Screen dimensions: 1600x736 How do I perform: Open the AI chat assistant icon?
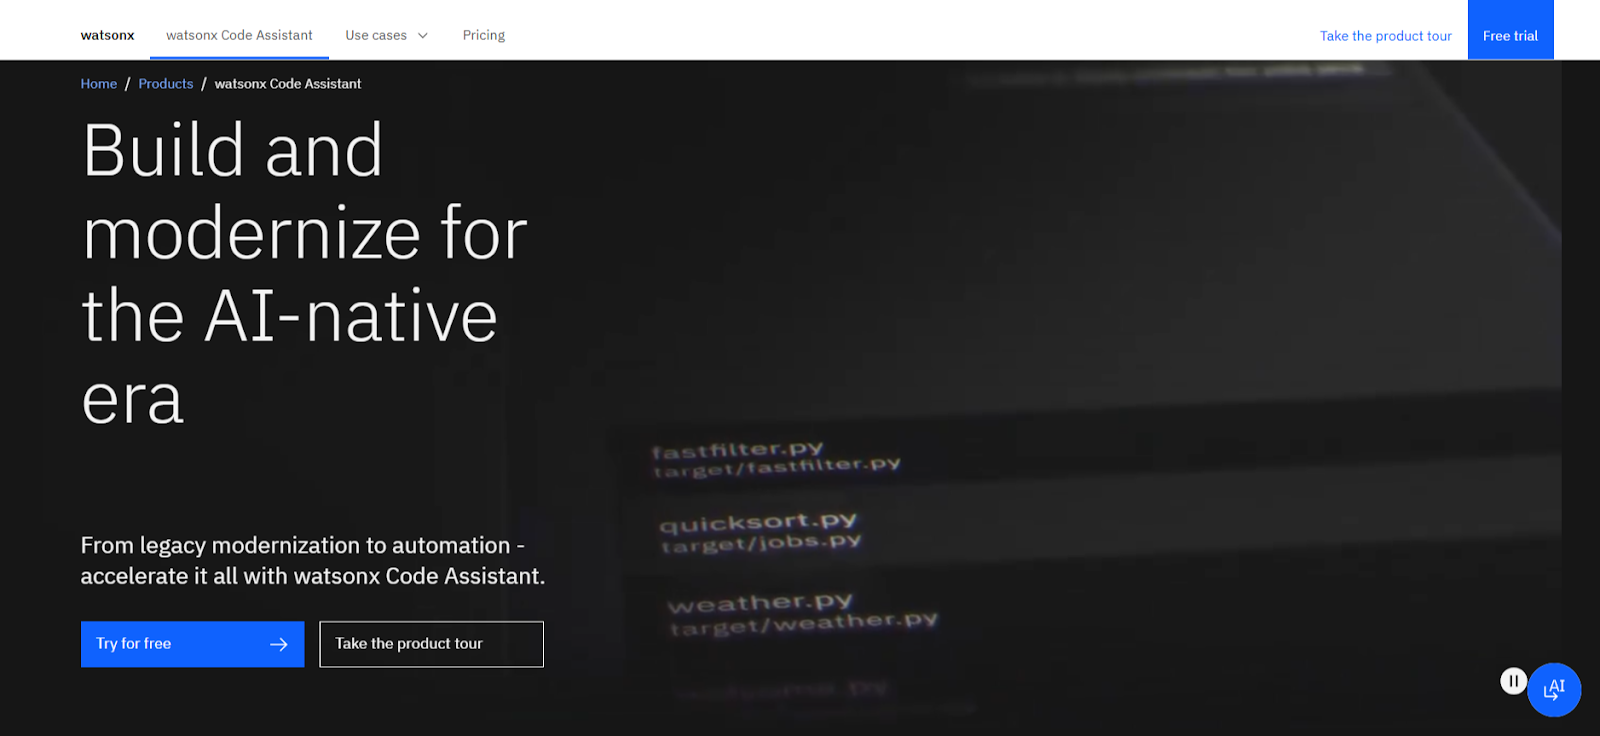[1554, 690]
